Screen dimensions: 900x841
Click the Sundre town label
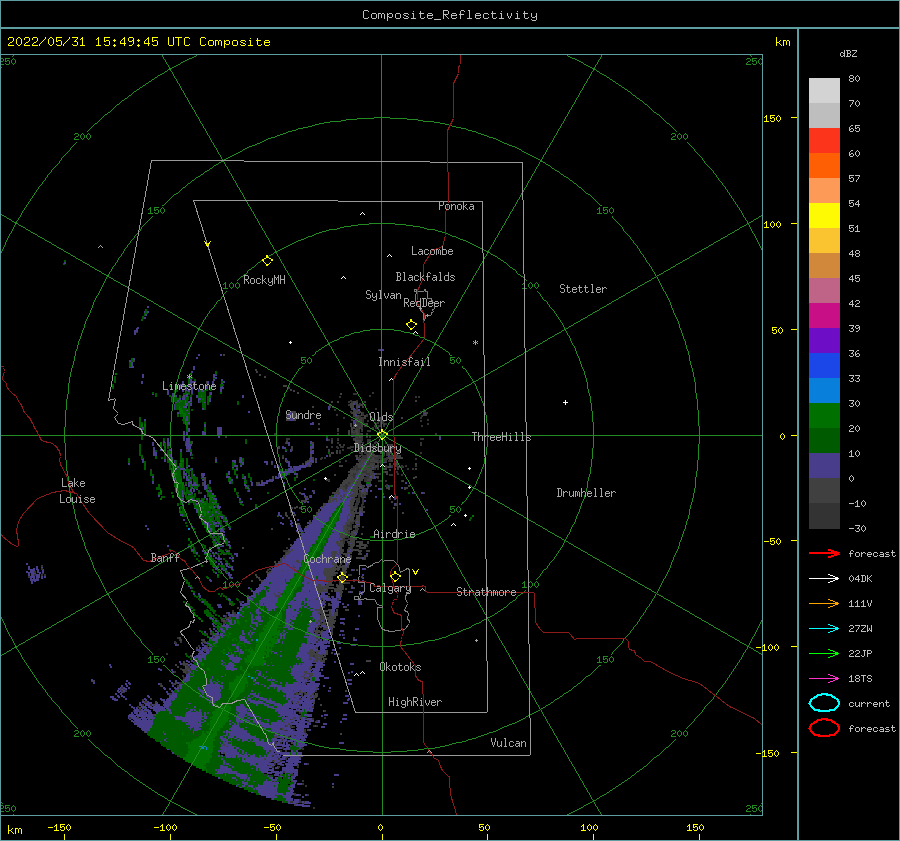coord(303,414)
